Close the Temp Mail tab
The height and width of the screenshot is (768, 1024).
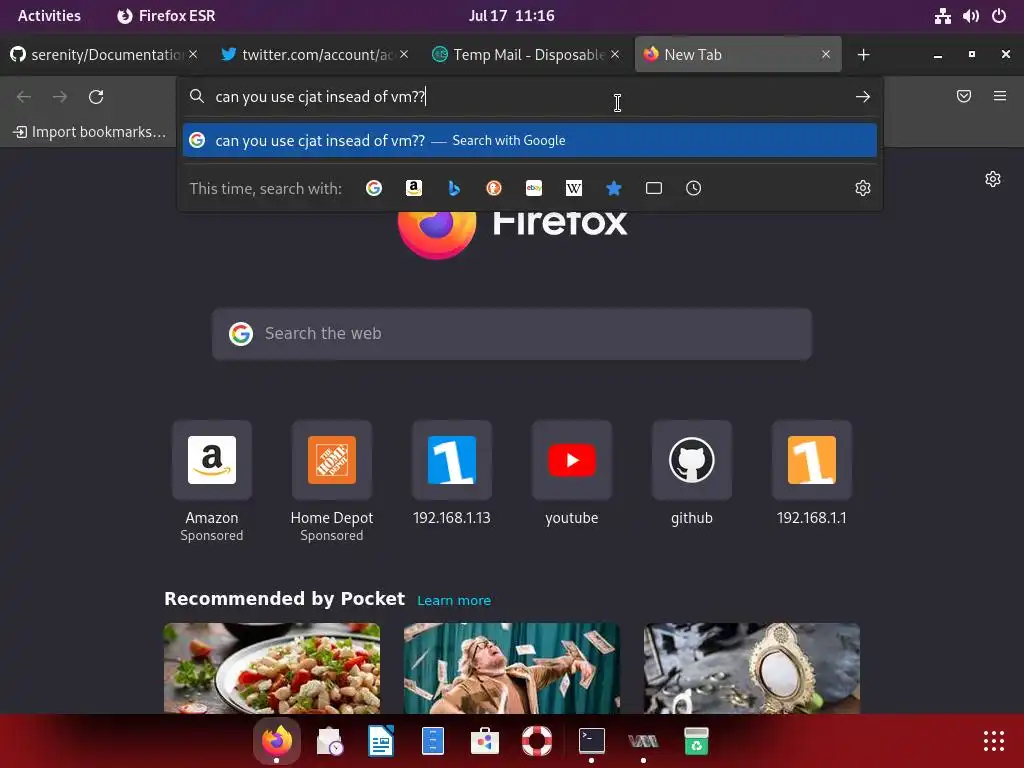pos(615,54)
